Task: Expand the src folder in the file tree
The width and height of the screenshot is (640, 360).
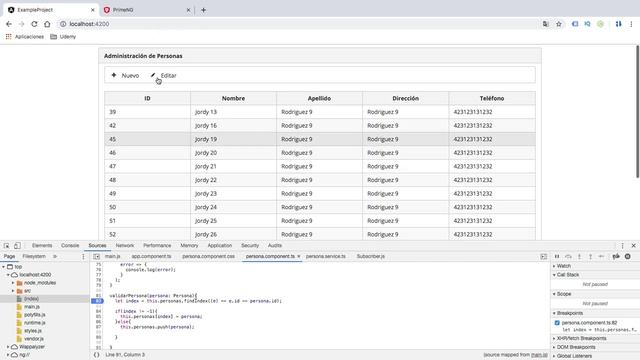Action: [13, 291]
